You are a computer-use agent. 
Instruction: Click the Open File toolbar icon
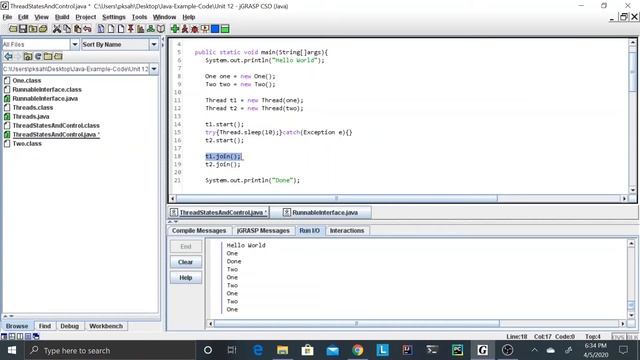(x=13, y=29)
